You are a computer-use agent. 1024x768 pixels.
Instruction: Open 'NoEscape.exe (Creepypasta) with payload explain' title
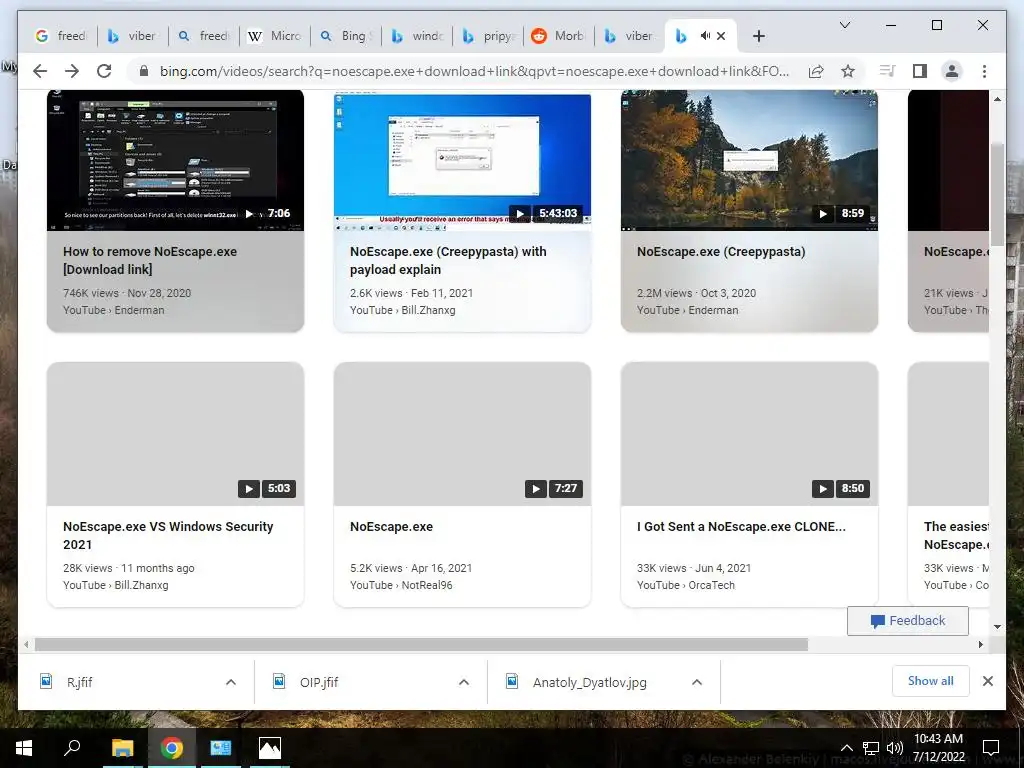(x=448, y=261)
